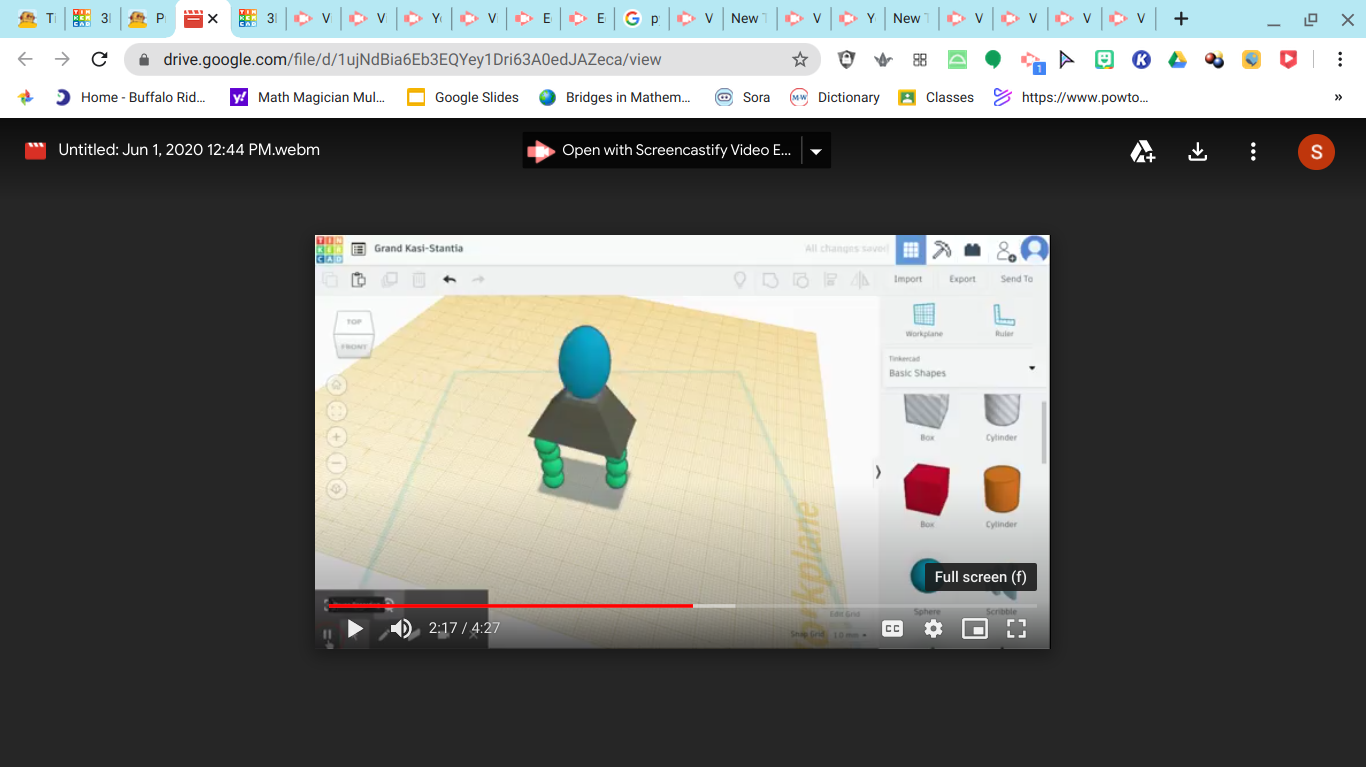Open the Dictionary bookmark

[x=836, y=97]
